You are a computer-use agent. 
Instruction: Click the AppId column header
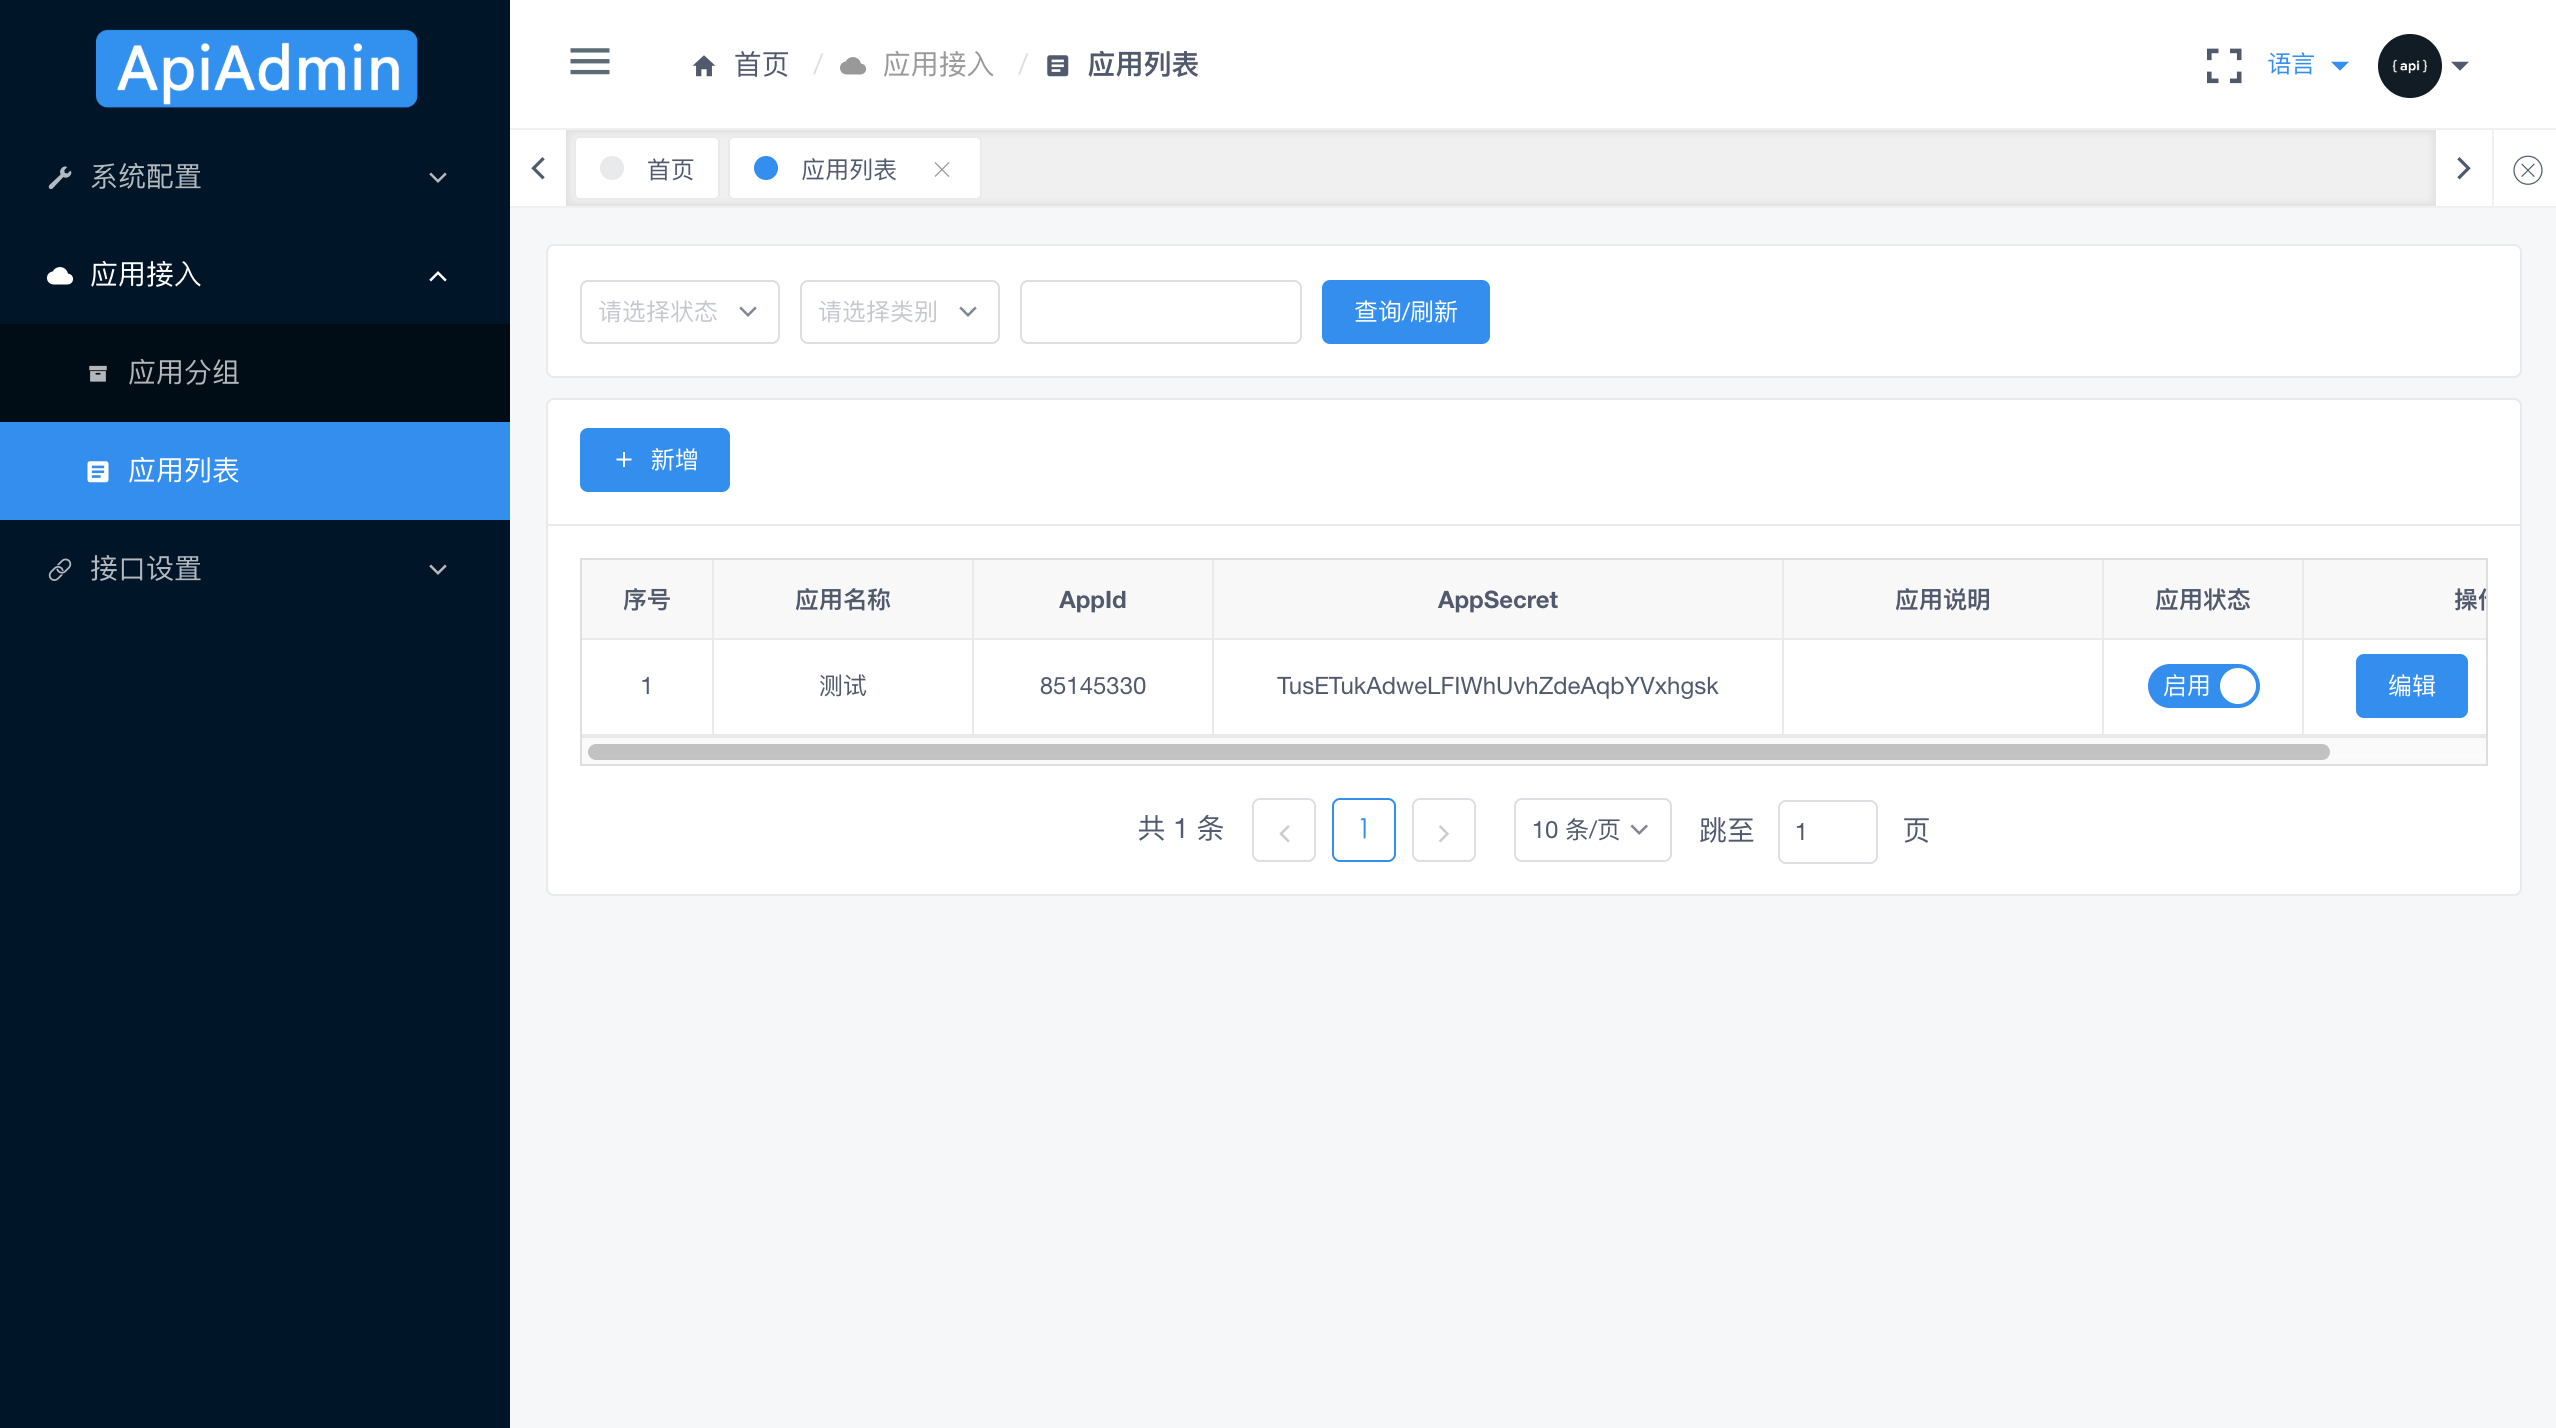pyautogui.click(x=1093, y=600)
